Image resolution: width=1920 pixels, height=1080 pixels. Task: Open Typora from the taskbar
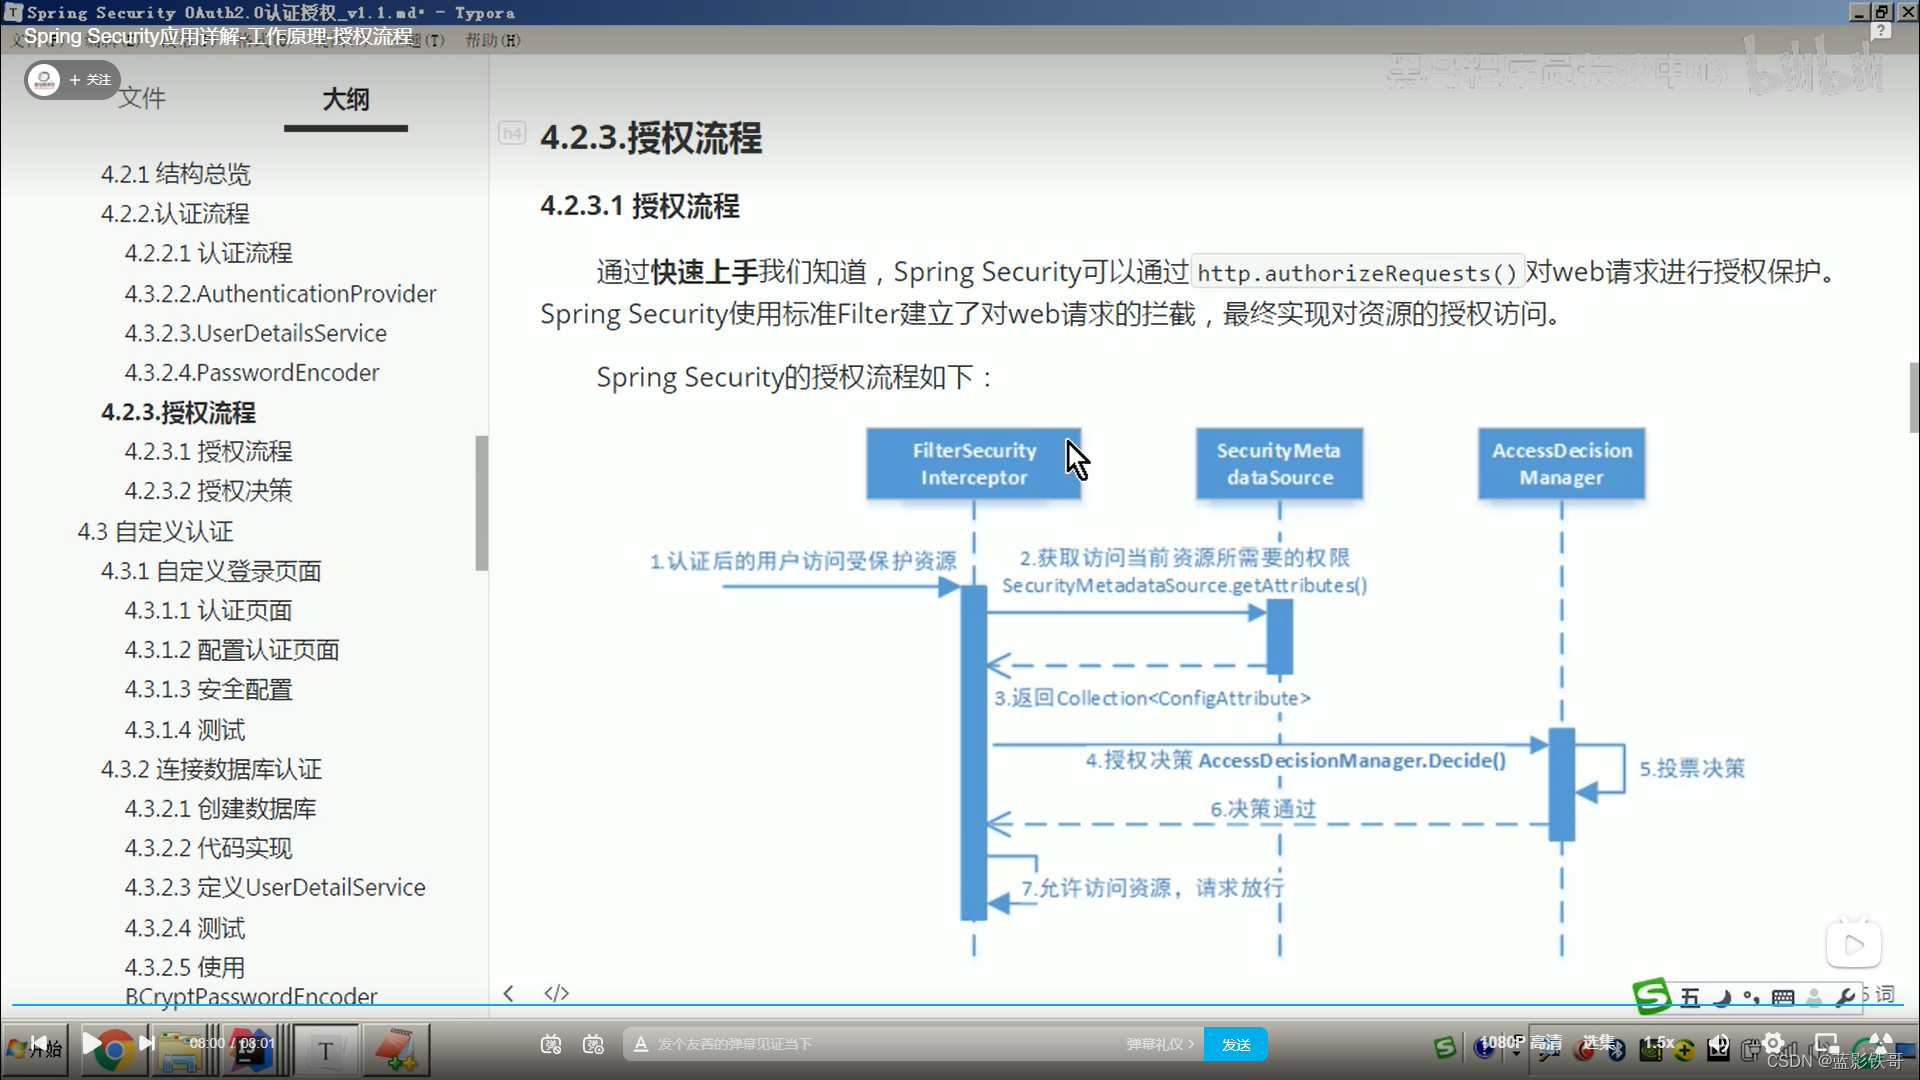(325, 1050)
